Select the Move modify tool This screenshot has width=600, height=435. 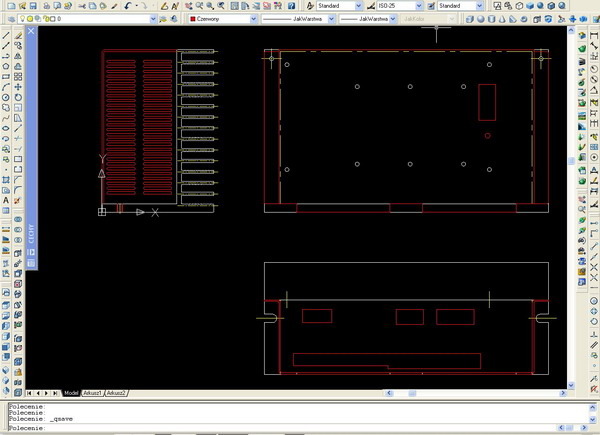(18, 87)
